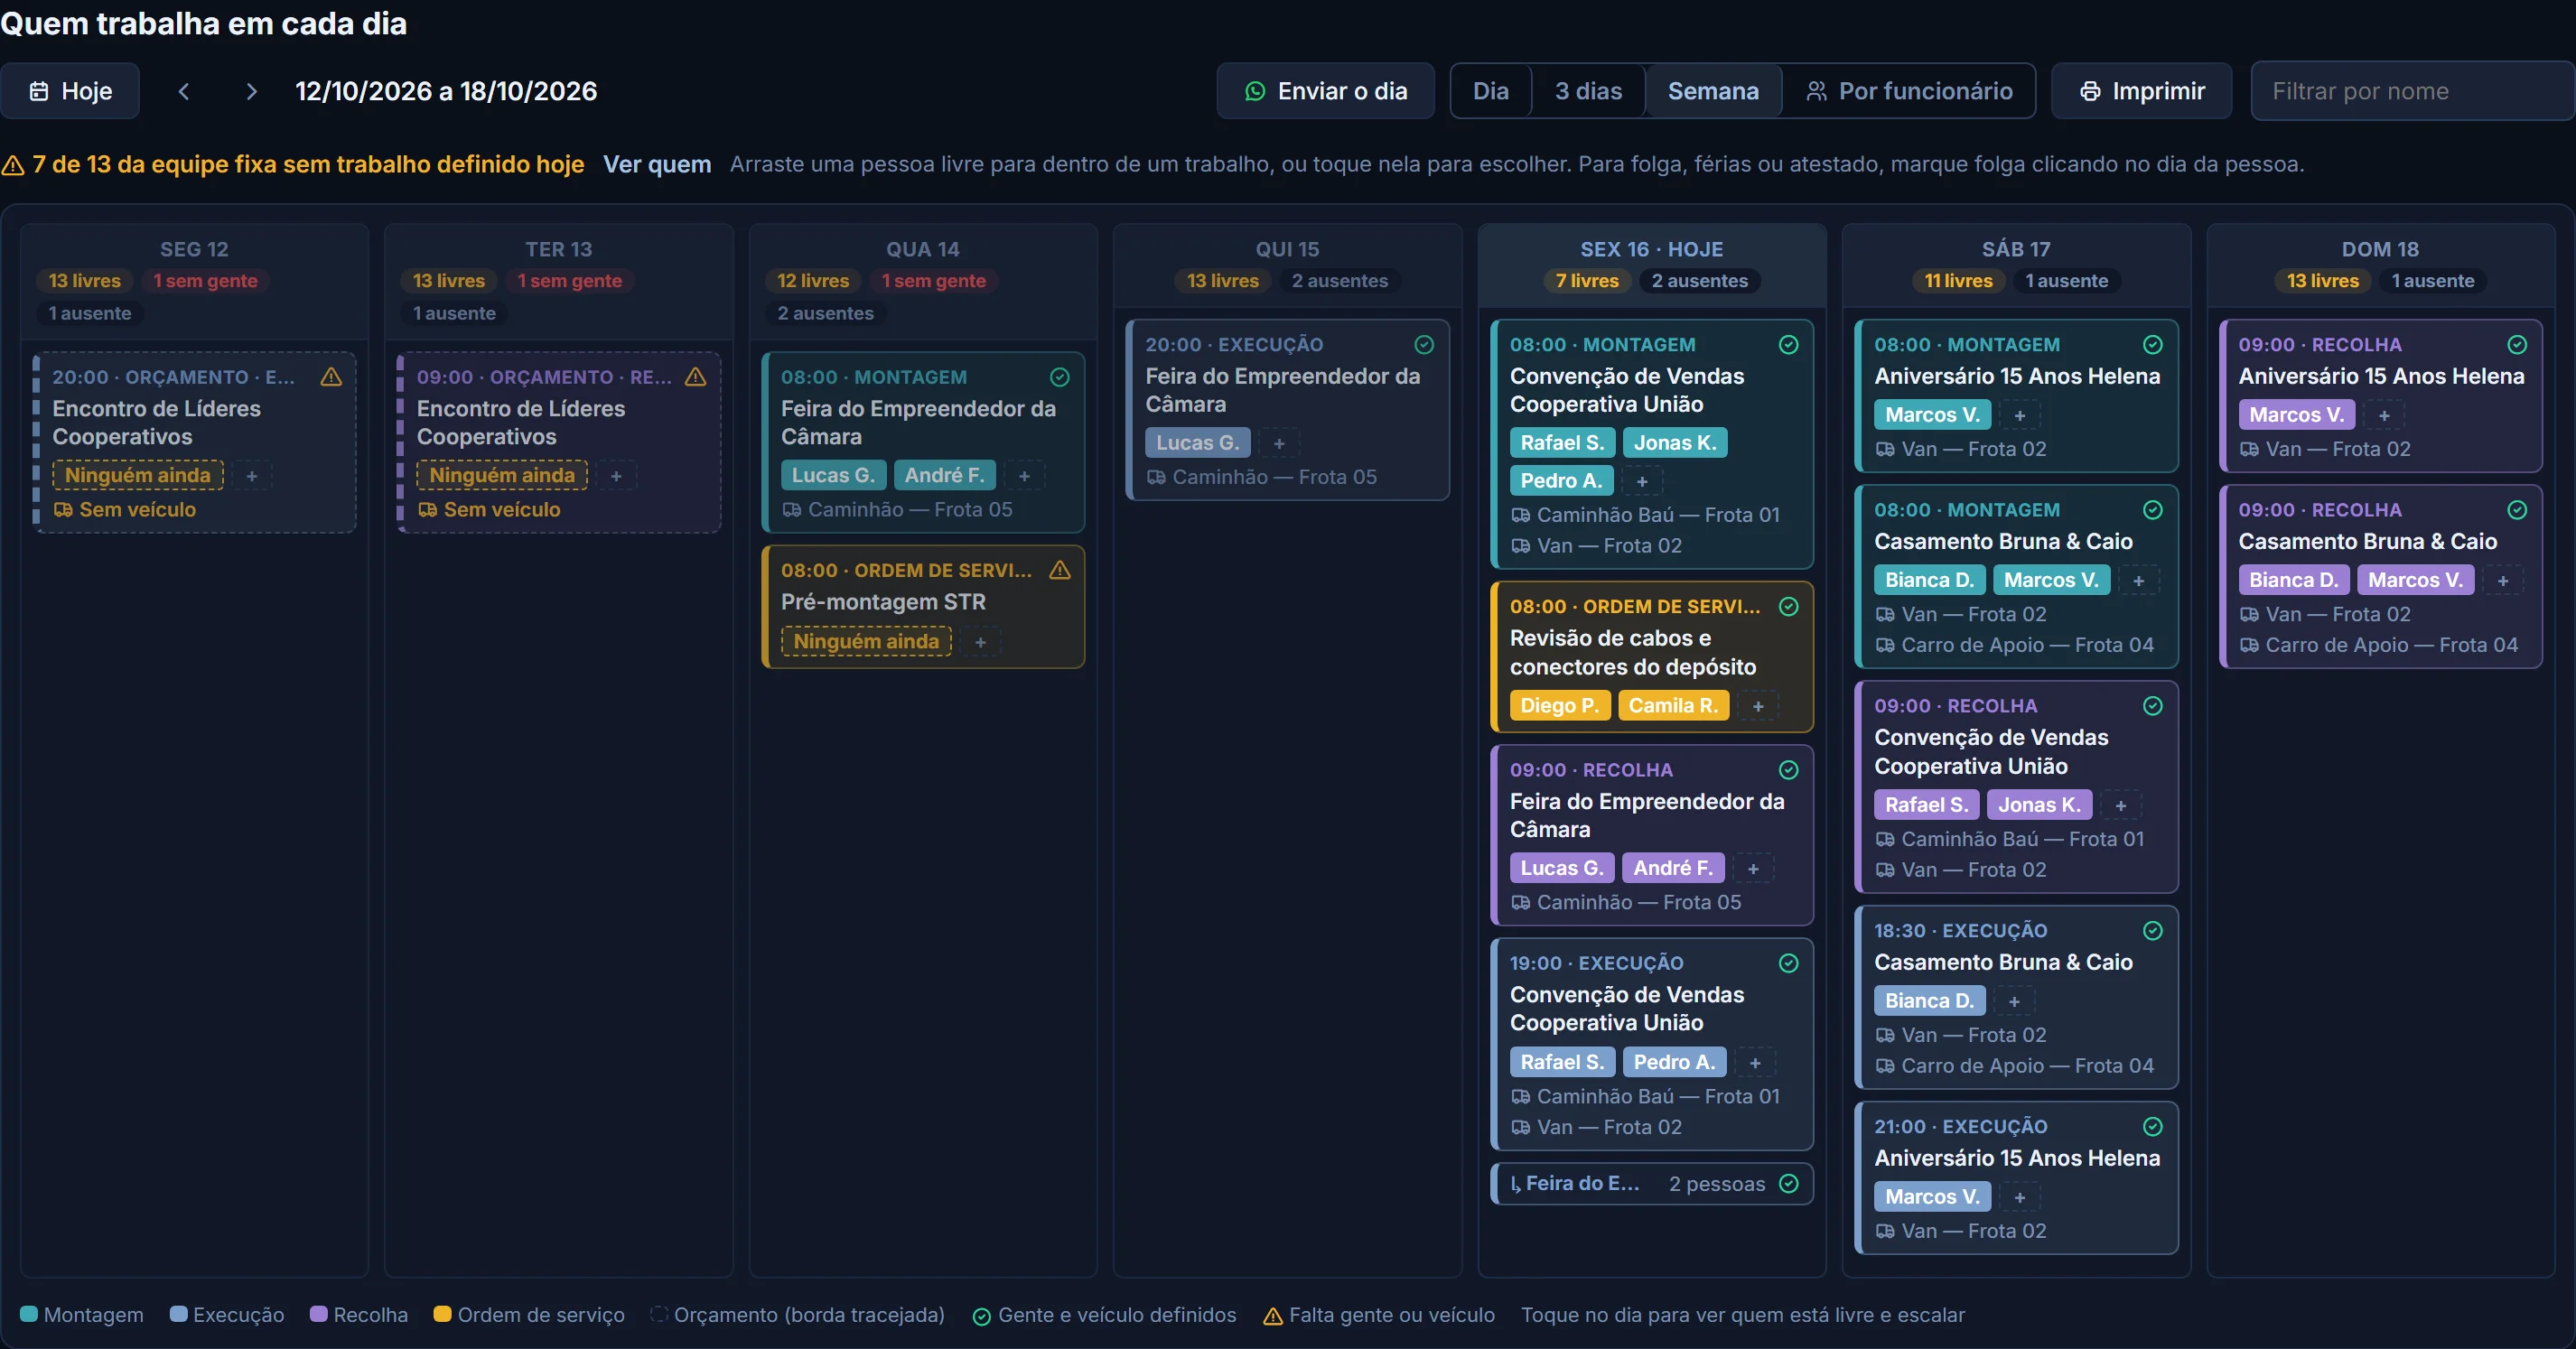Add person to QUI 15 Feira do Empreendedor card
The image size is (2576, 1349).
coord(1279,443)
